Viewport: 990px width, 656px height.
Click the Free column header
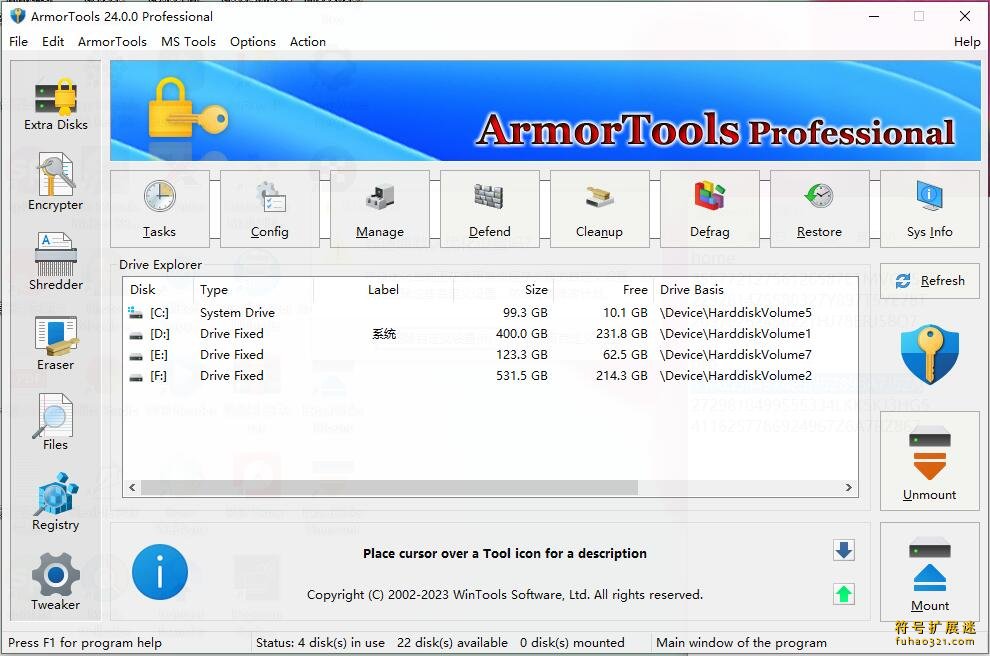pos(603,290)
